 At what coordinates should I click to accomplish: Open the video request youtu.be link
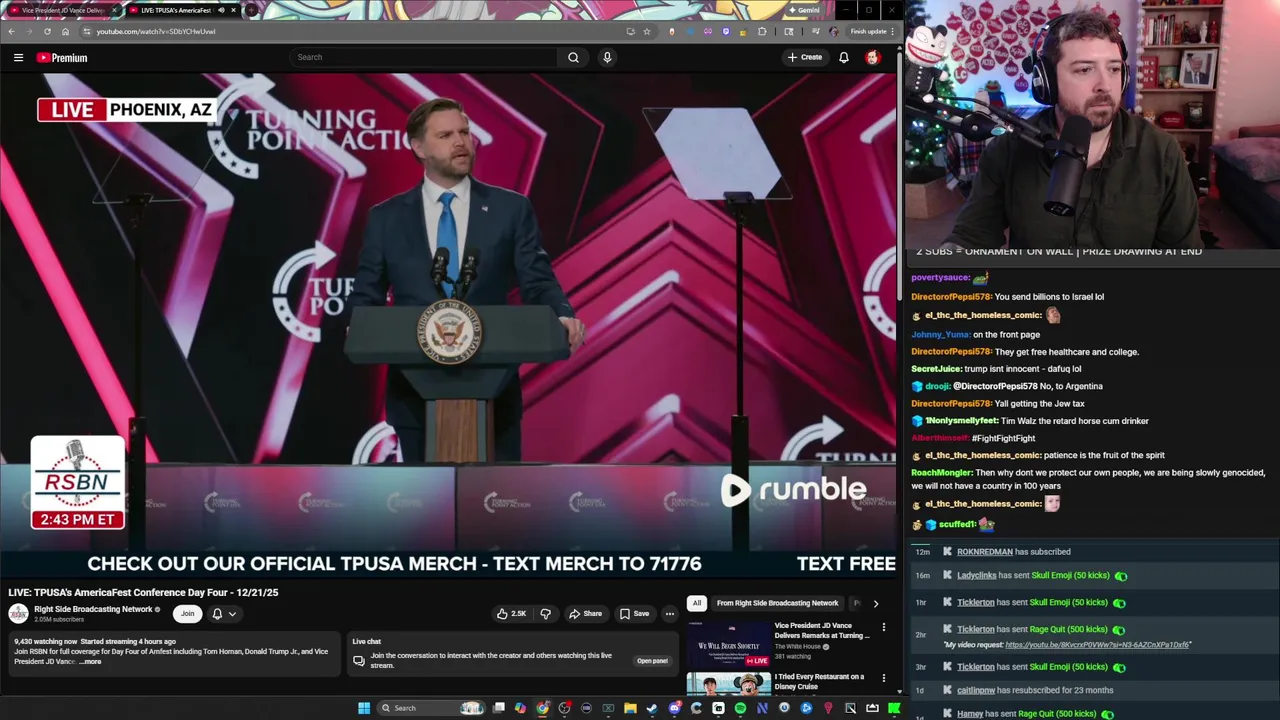pyautogui.click(x=1098, y=645)
